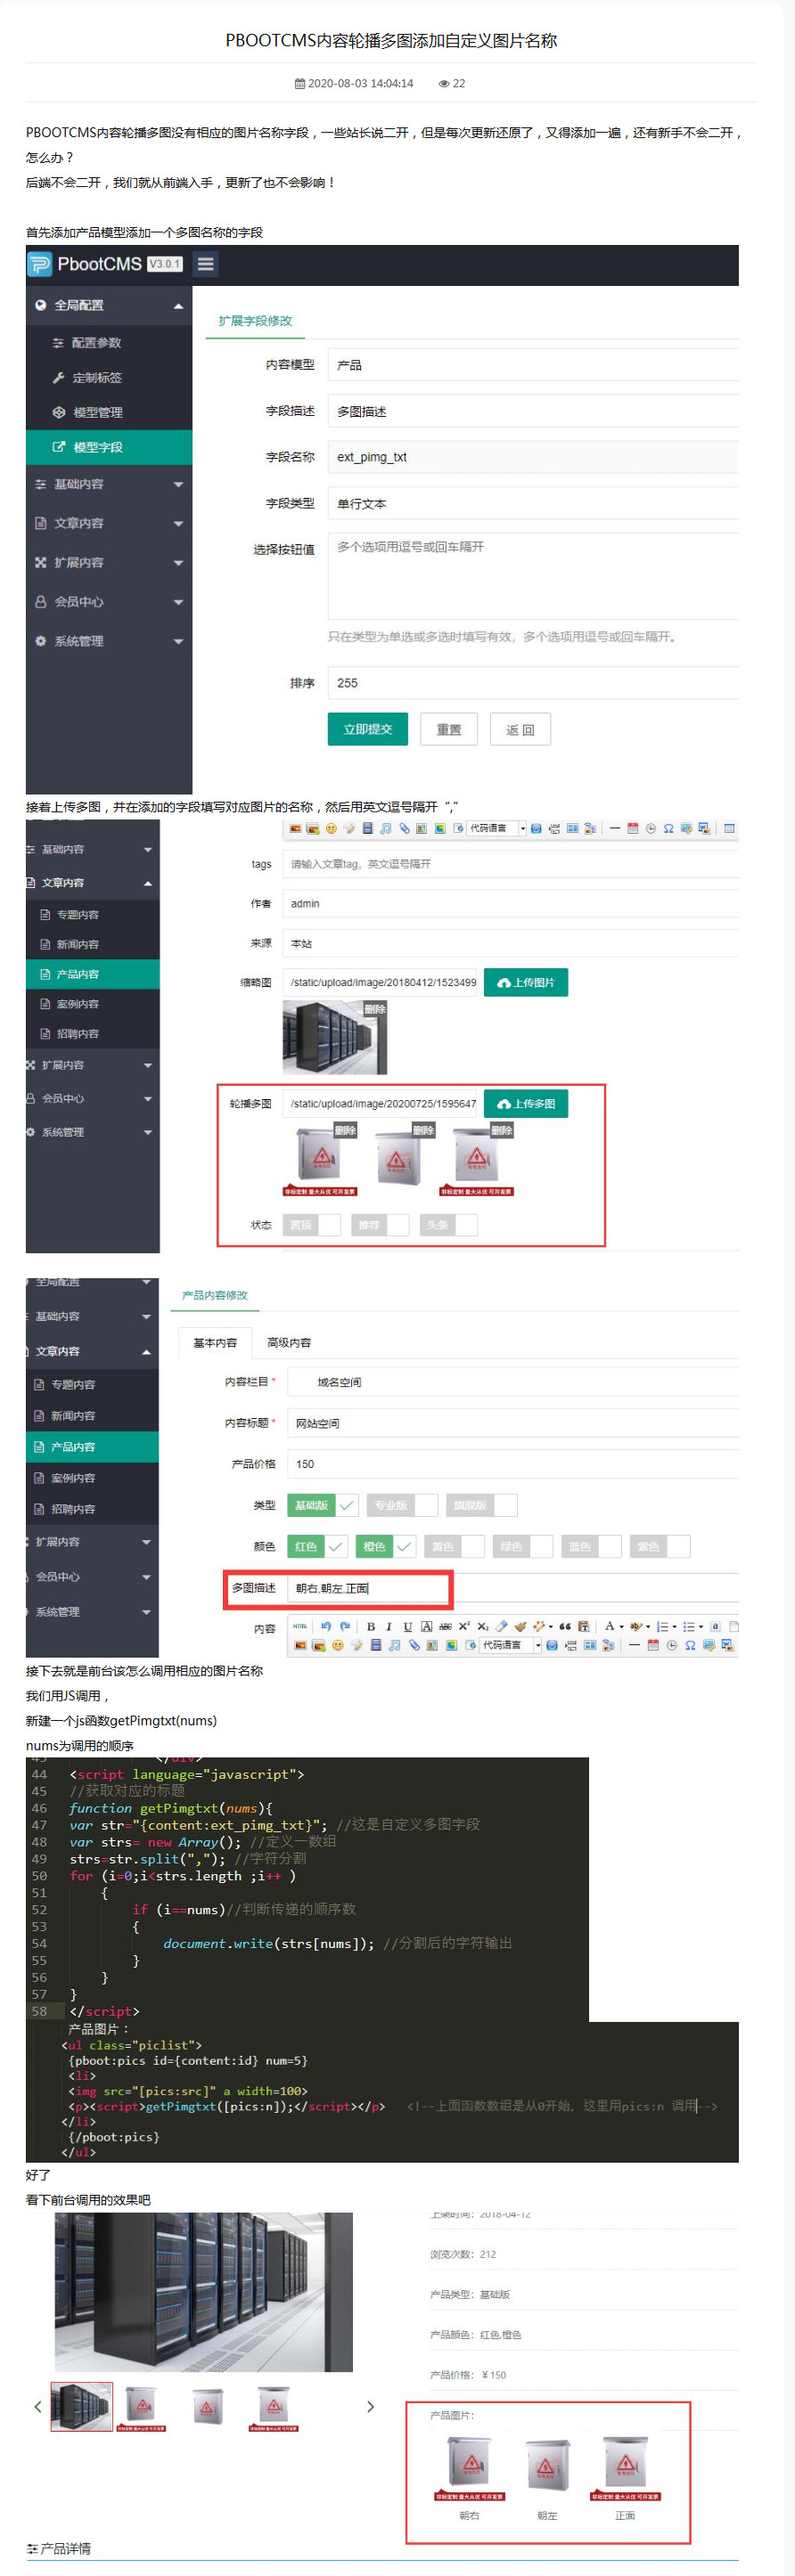This screenshot has height=2576, width=795.
Task: Click the blockquote 66 icon in editor toolbar
Action: click(565, 1626)
